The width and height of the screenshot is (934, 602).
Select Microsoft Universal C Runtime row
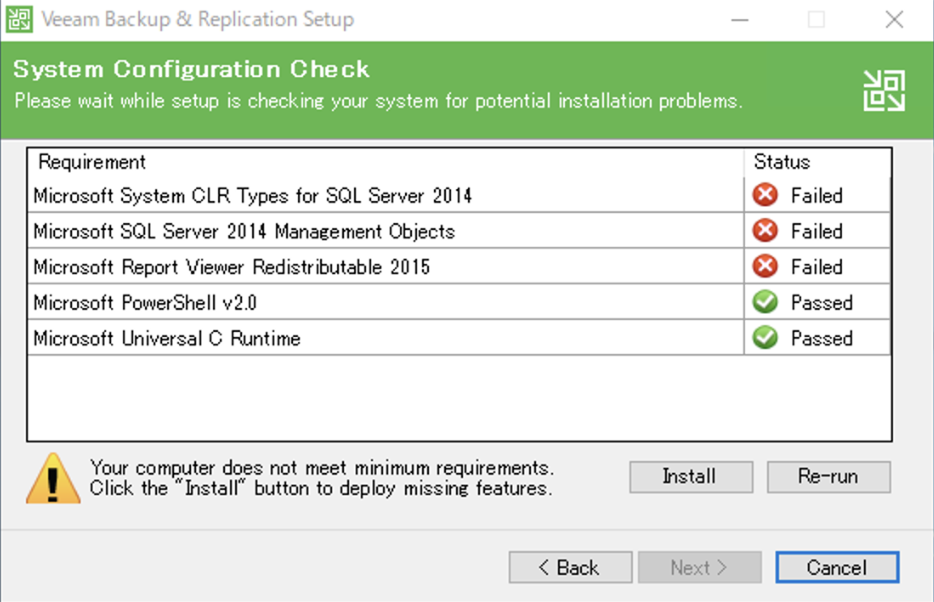pyautogui.click(x=459, y=338)
